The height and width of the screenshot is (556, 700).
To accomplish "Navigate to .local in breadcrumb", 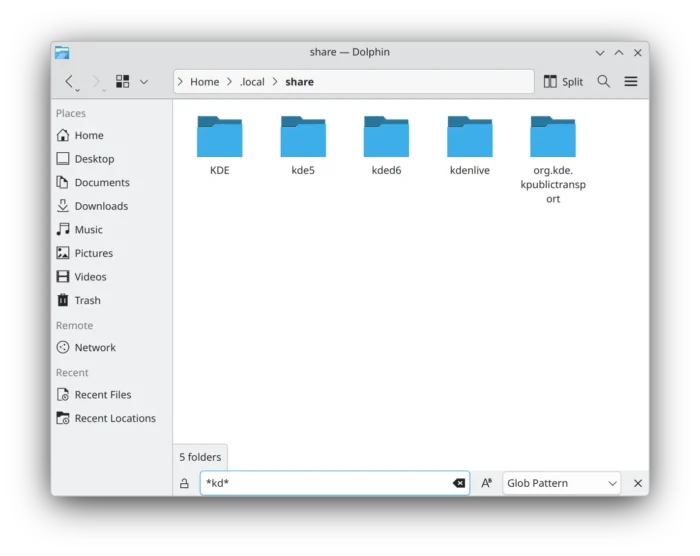I will click(252, 82).
